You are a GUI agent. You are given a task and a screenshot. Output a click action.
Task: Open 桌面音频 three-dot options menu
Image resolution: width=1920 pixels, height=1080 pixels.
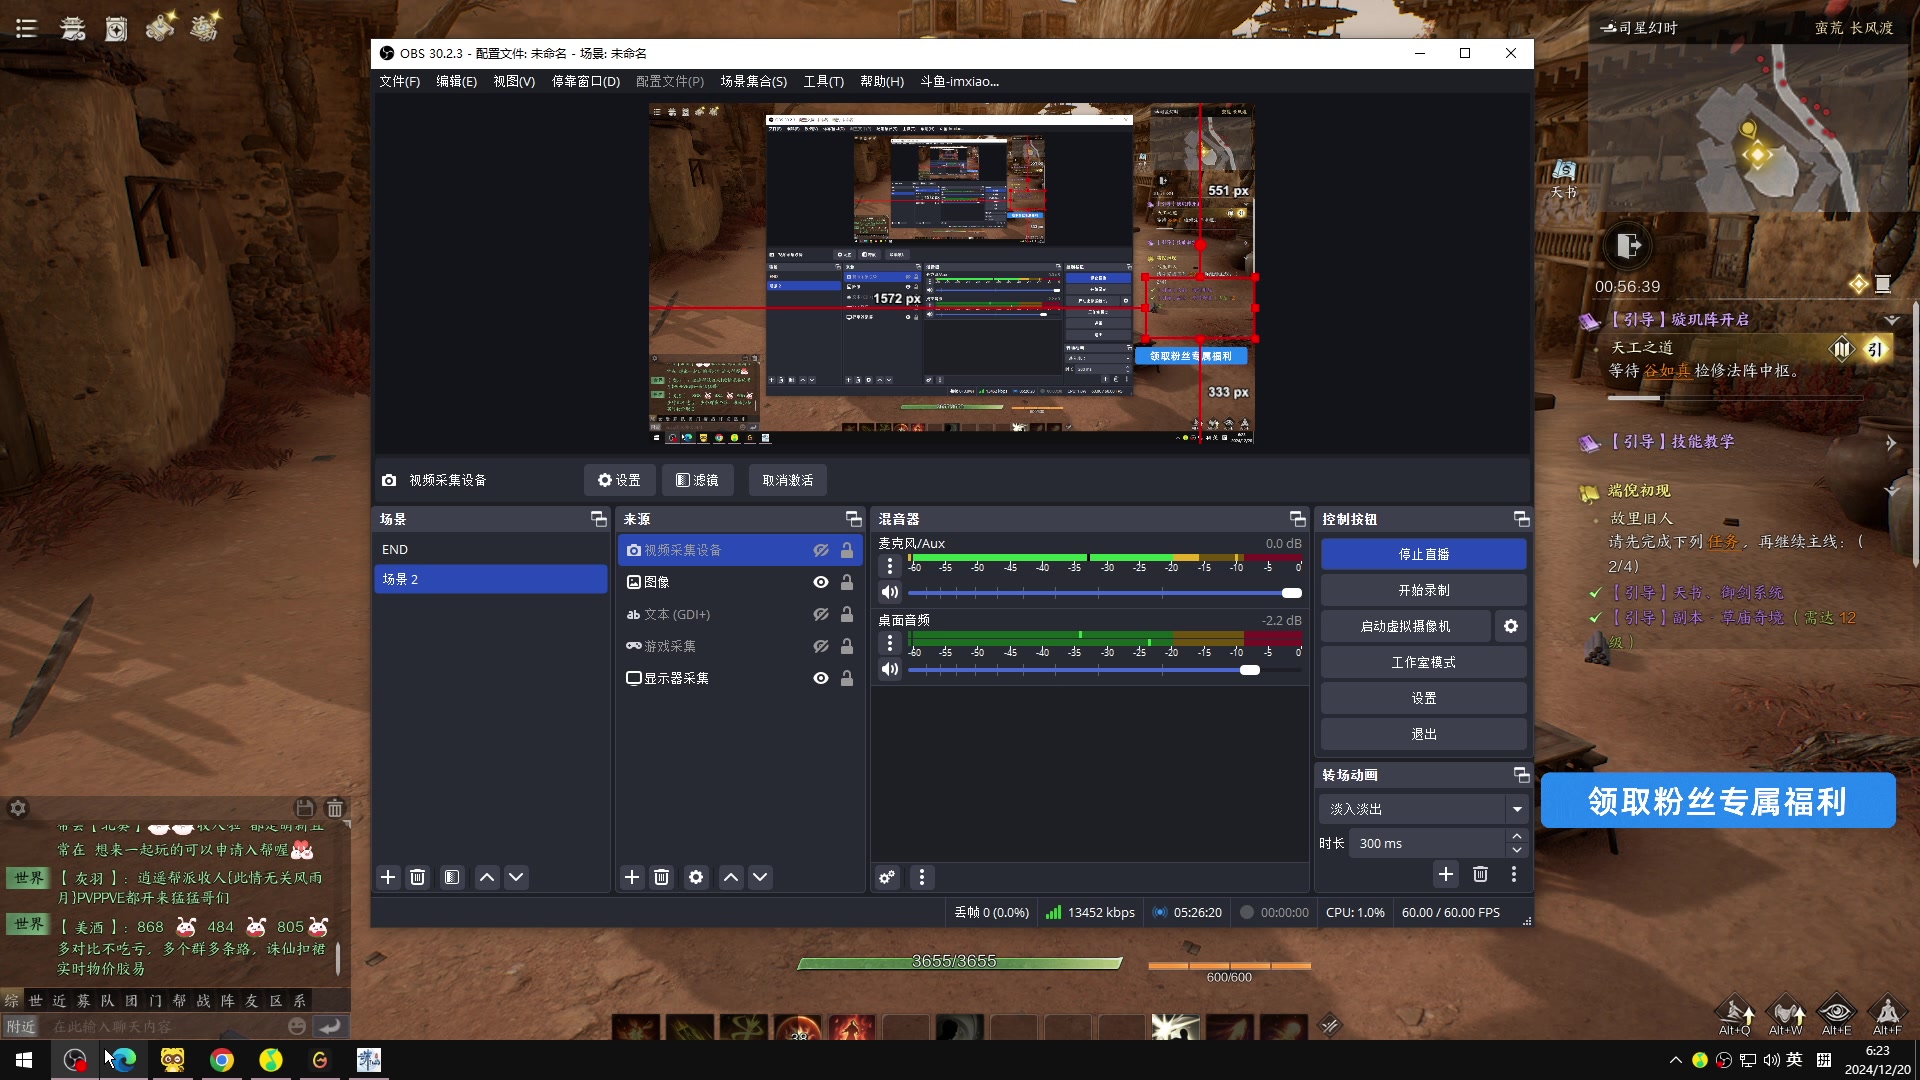click(x=889, y=643)
